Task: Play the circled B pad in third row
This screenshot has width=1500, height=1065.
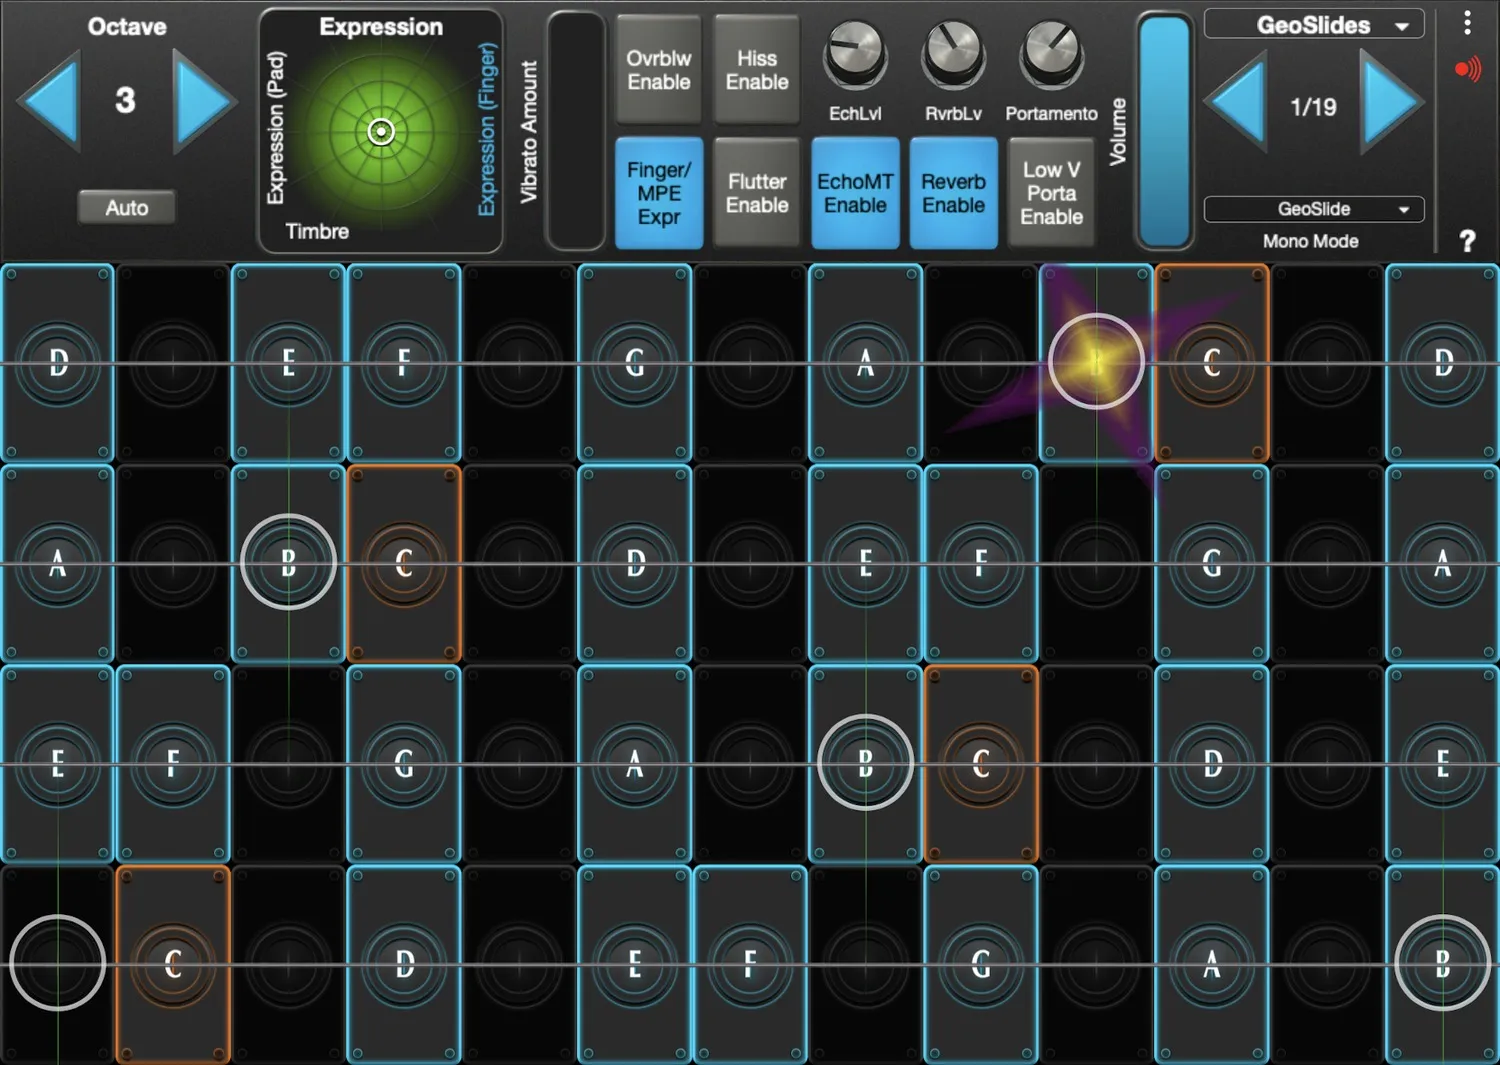Action: click(x=865, y=763)
